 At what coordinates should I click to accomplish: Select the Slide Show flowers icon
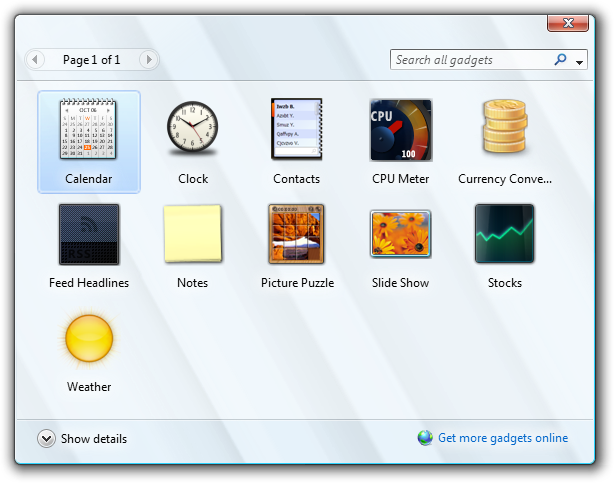pyautogui.click(x=401, y=234)
